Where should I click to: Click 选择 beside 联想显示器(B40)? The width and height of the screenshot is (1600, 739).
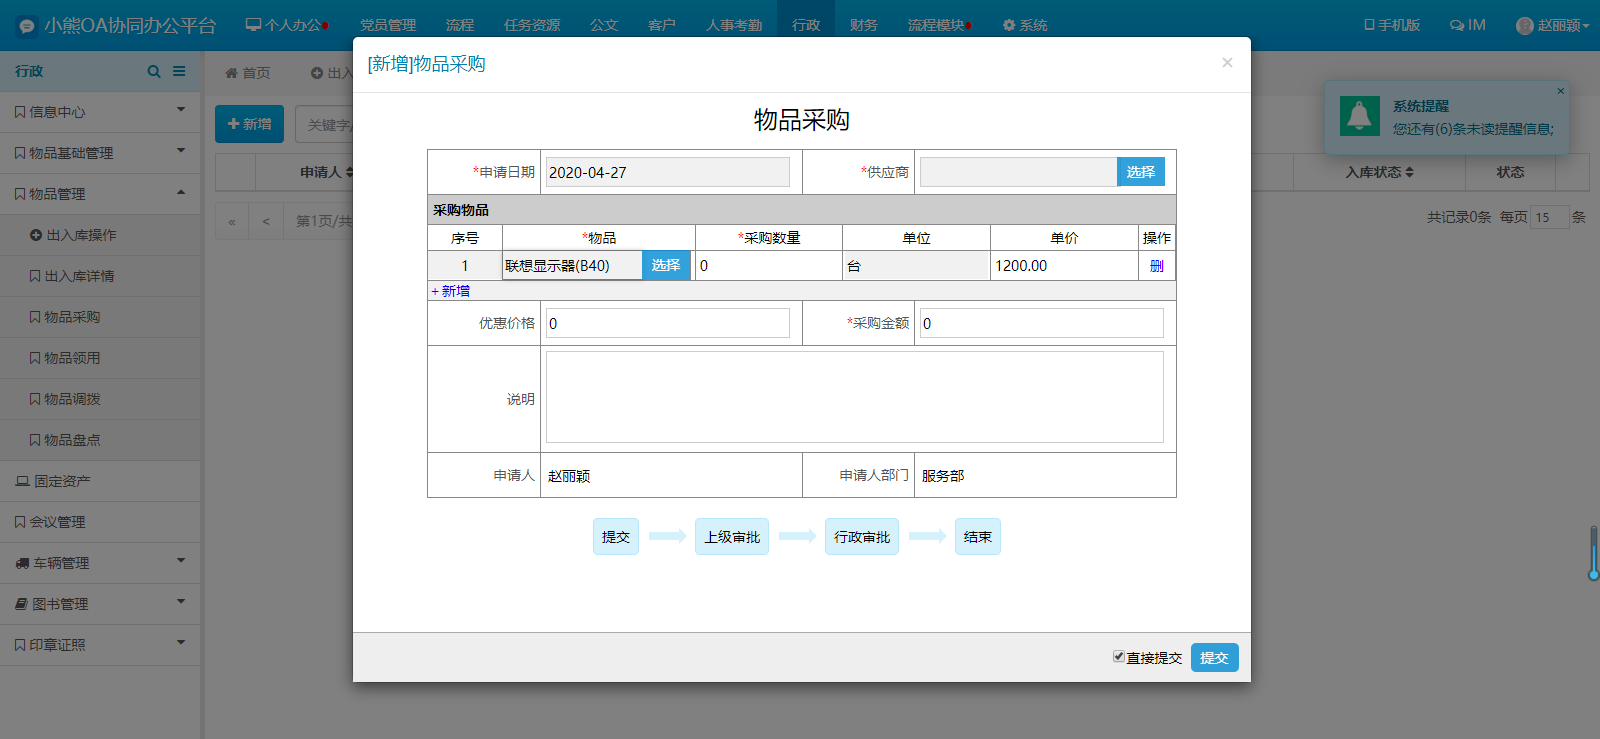pyautogui.click(x=666, y=265)
